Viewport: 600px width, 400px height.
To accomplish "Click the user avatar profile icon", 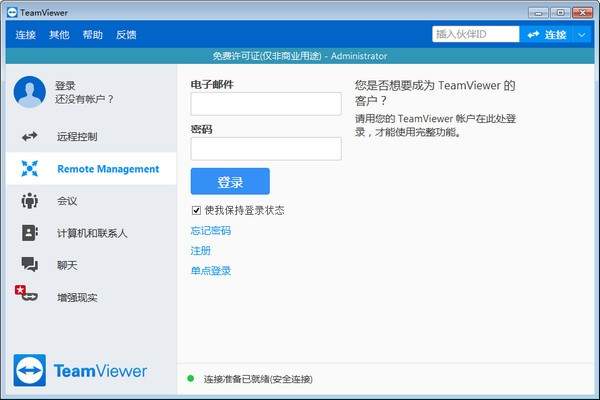I will (x=30, y=92).
